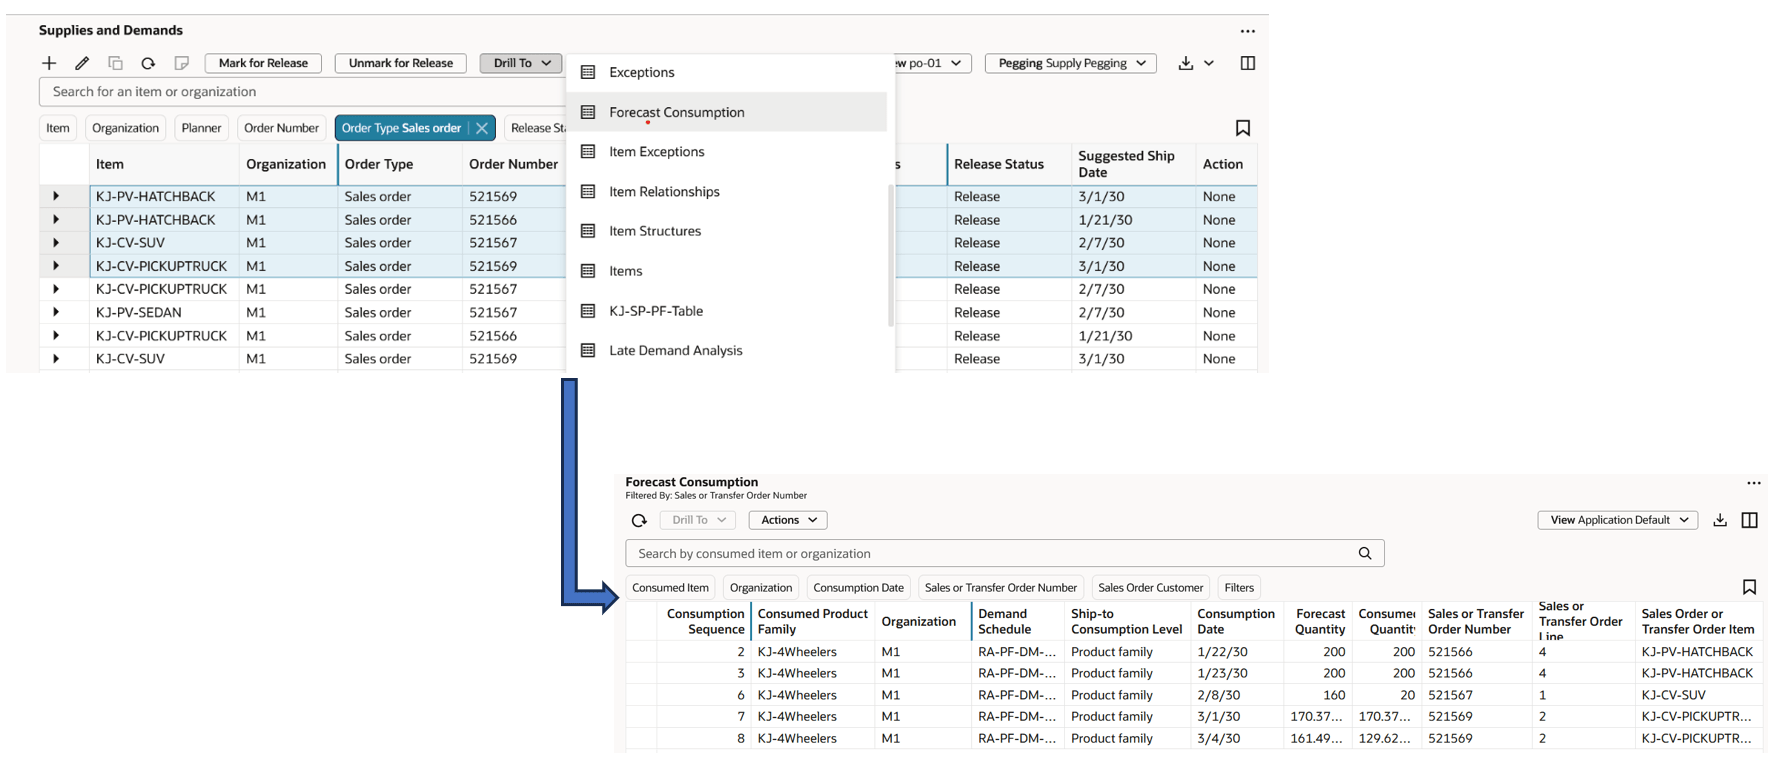Viewport: 1786px width, 763px height.
Task: Click the bookmark icon in Forecast Consumption
Action: 1749,588
